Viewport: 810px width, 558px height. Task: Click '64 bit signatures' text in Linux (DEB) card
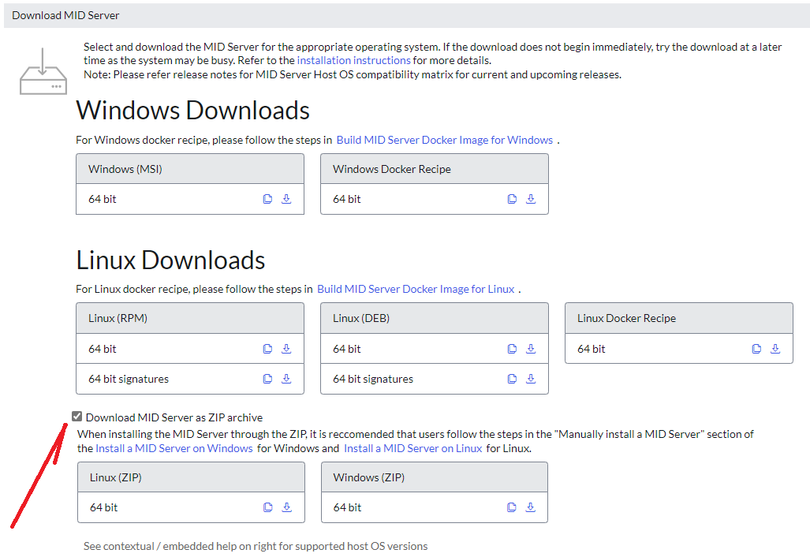point(373,379)
